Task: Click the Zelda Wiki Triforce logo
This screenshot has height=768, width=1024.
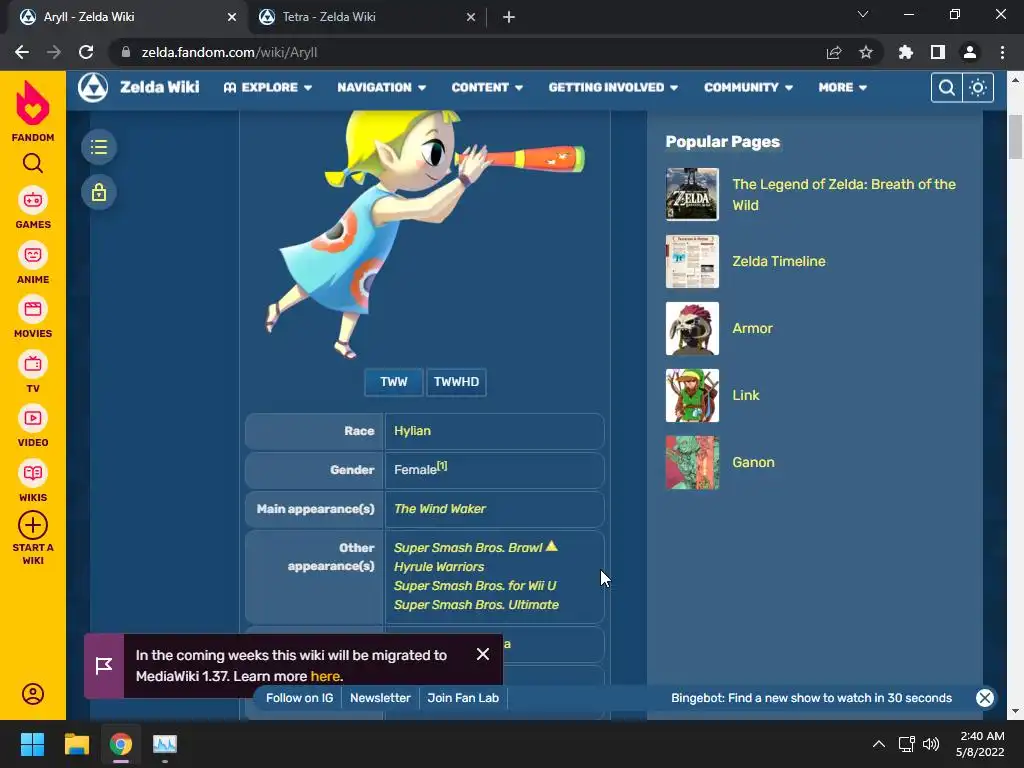Action: coord(93,88)
